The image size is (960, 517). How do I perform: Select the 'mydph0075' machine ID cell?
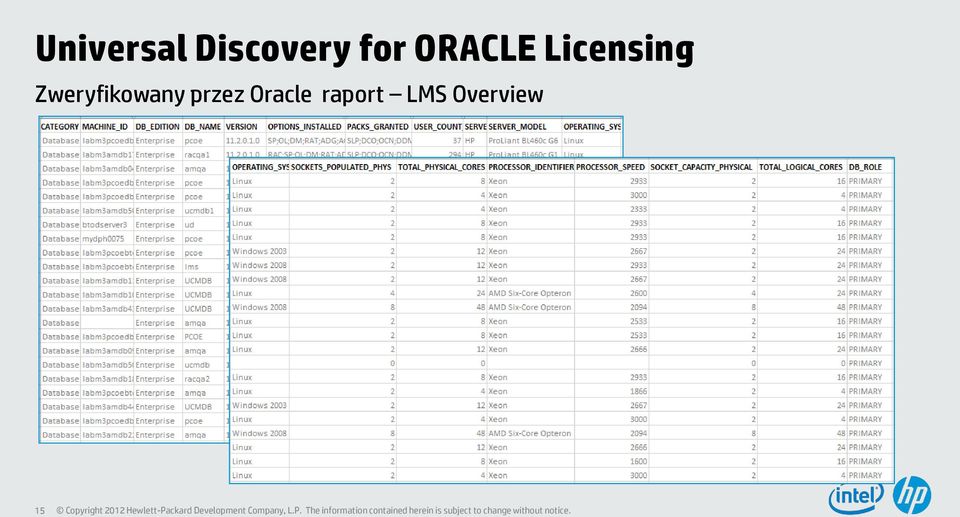point(103,239)
